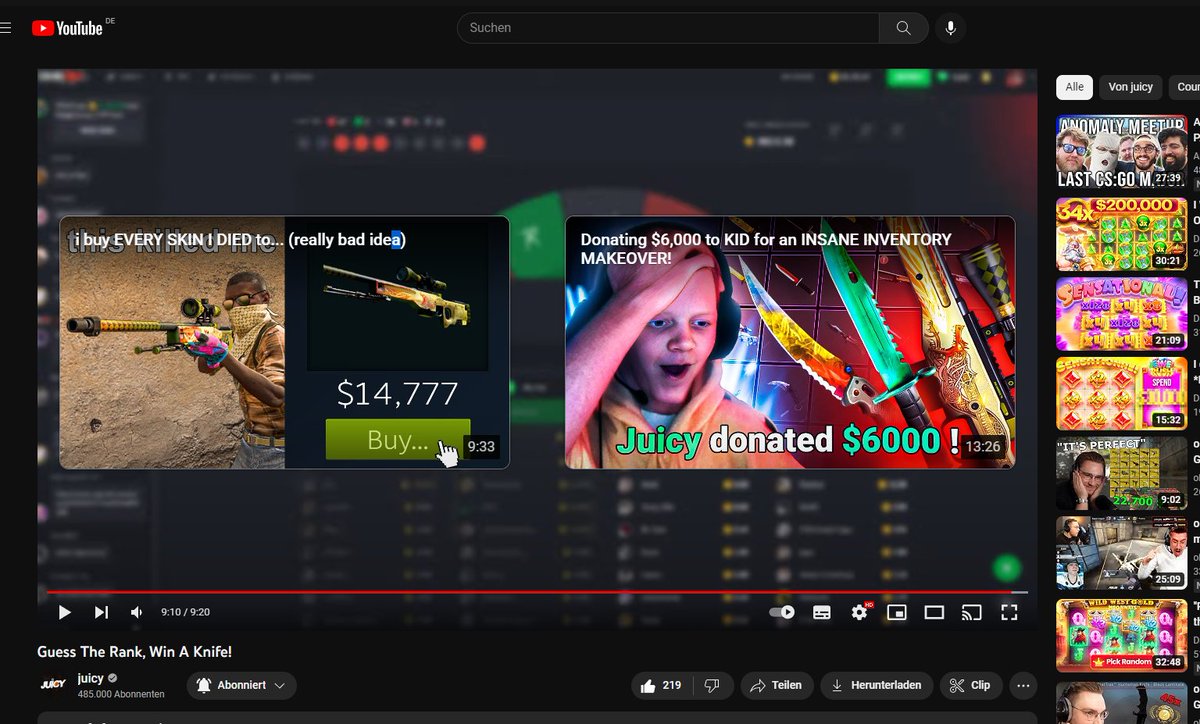Open Pick Random video thumbnail 32:48

[x=1122, y=635]
